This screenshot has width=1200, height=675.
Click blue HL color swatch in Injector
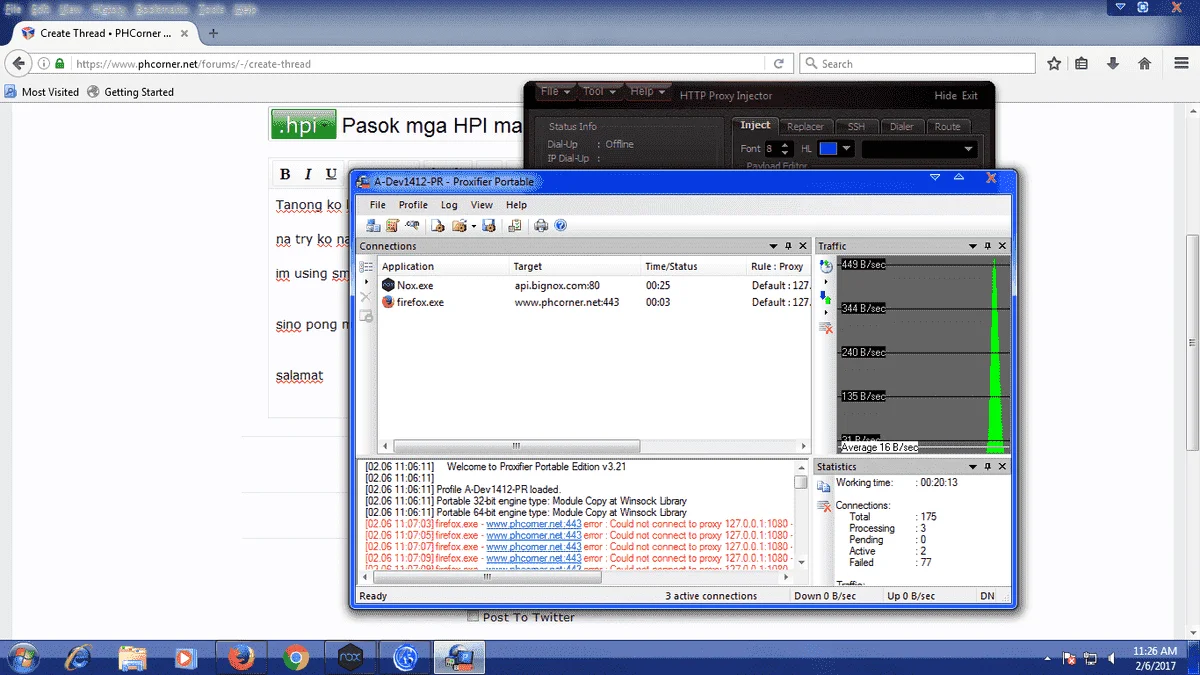[828, 149]
